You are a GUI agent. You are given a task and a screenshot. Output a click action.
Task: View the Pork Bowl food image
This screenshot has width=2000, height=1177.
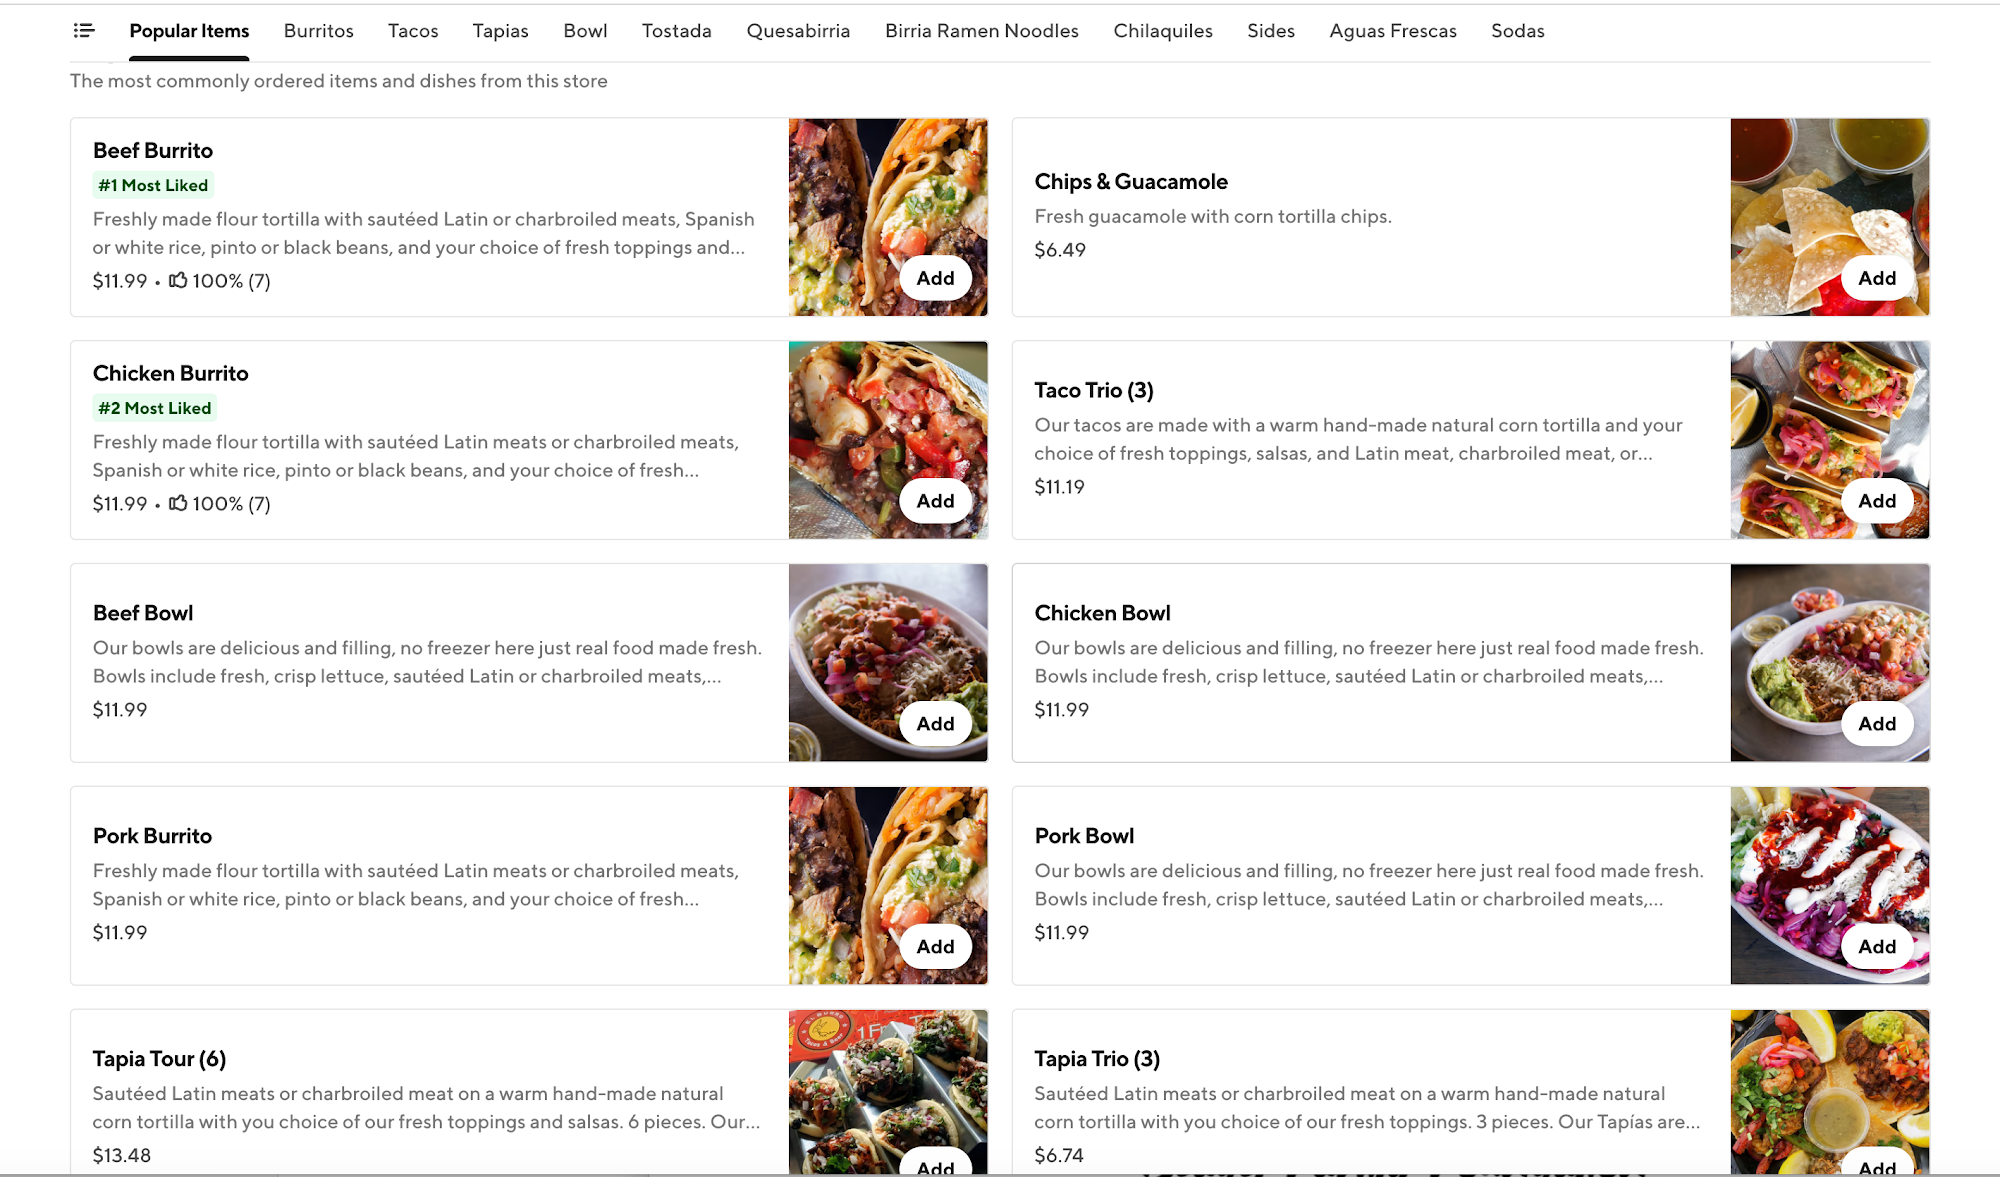pos(1829,885)
